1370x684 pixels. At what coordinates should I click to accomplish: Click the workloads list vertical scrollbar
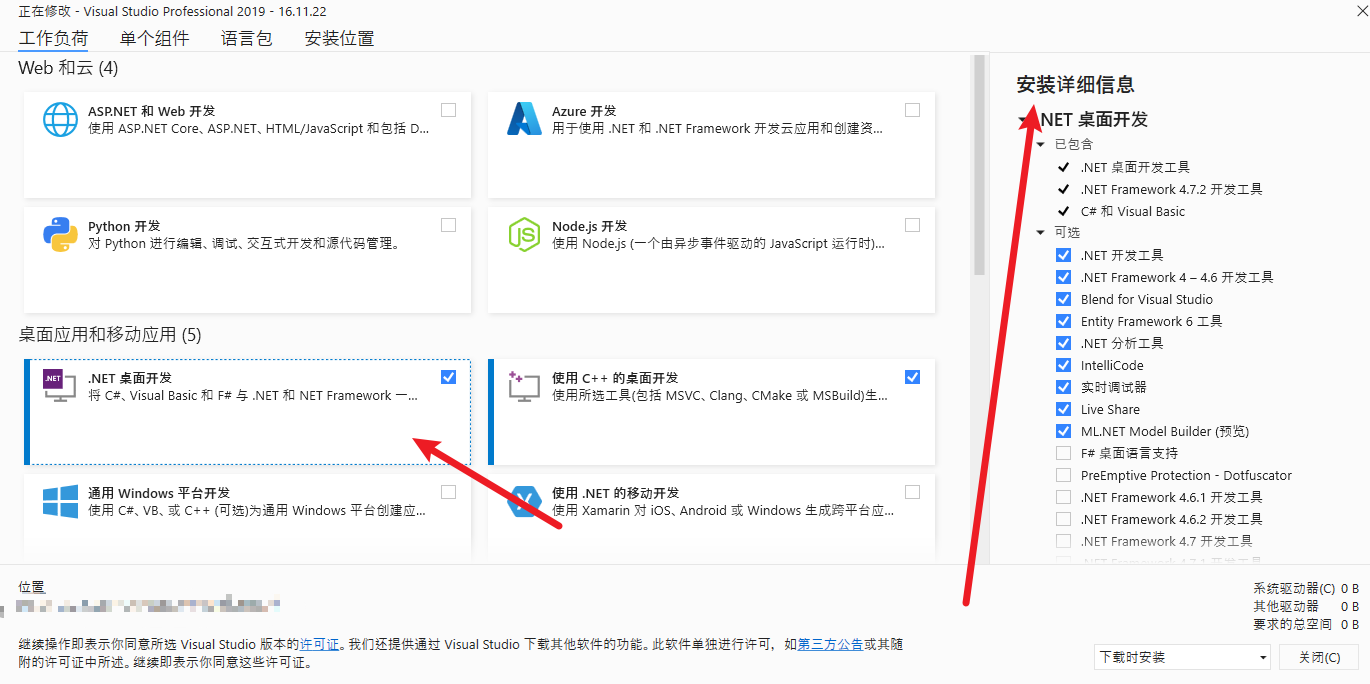[x=979, y=165]
